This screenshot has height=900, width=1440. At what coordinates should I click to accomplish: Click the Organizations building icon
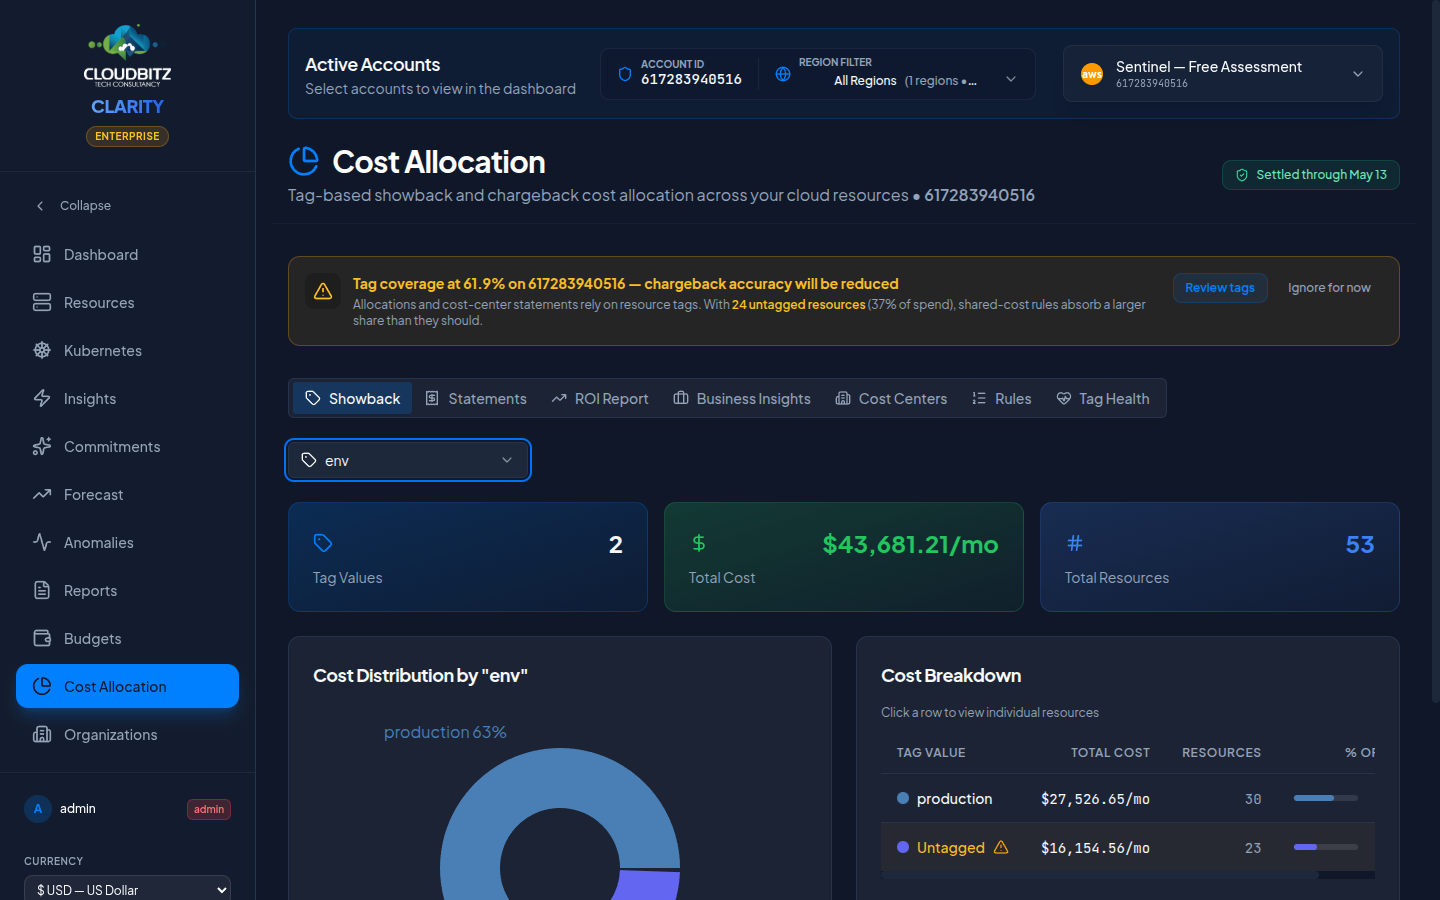pos(42,734)
